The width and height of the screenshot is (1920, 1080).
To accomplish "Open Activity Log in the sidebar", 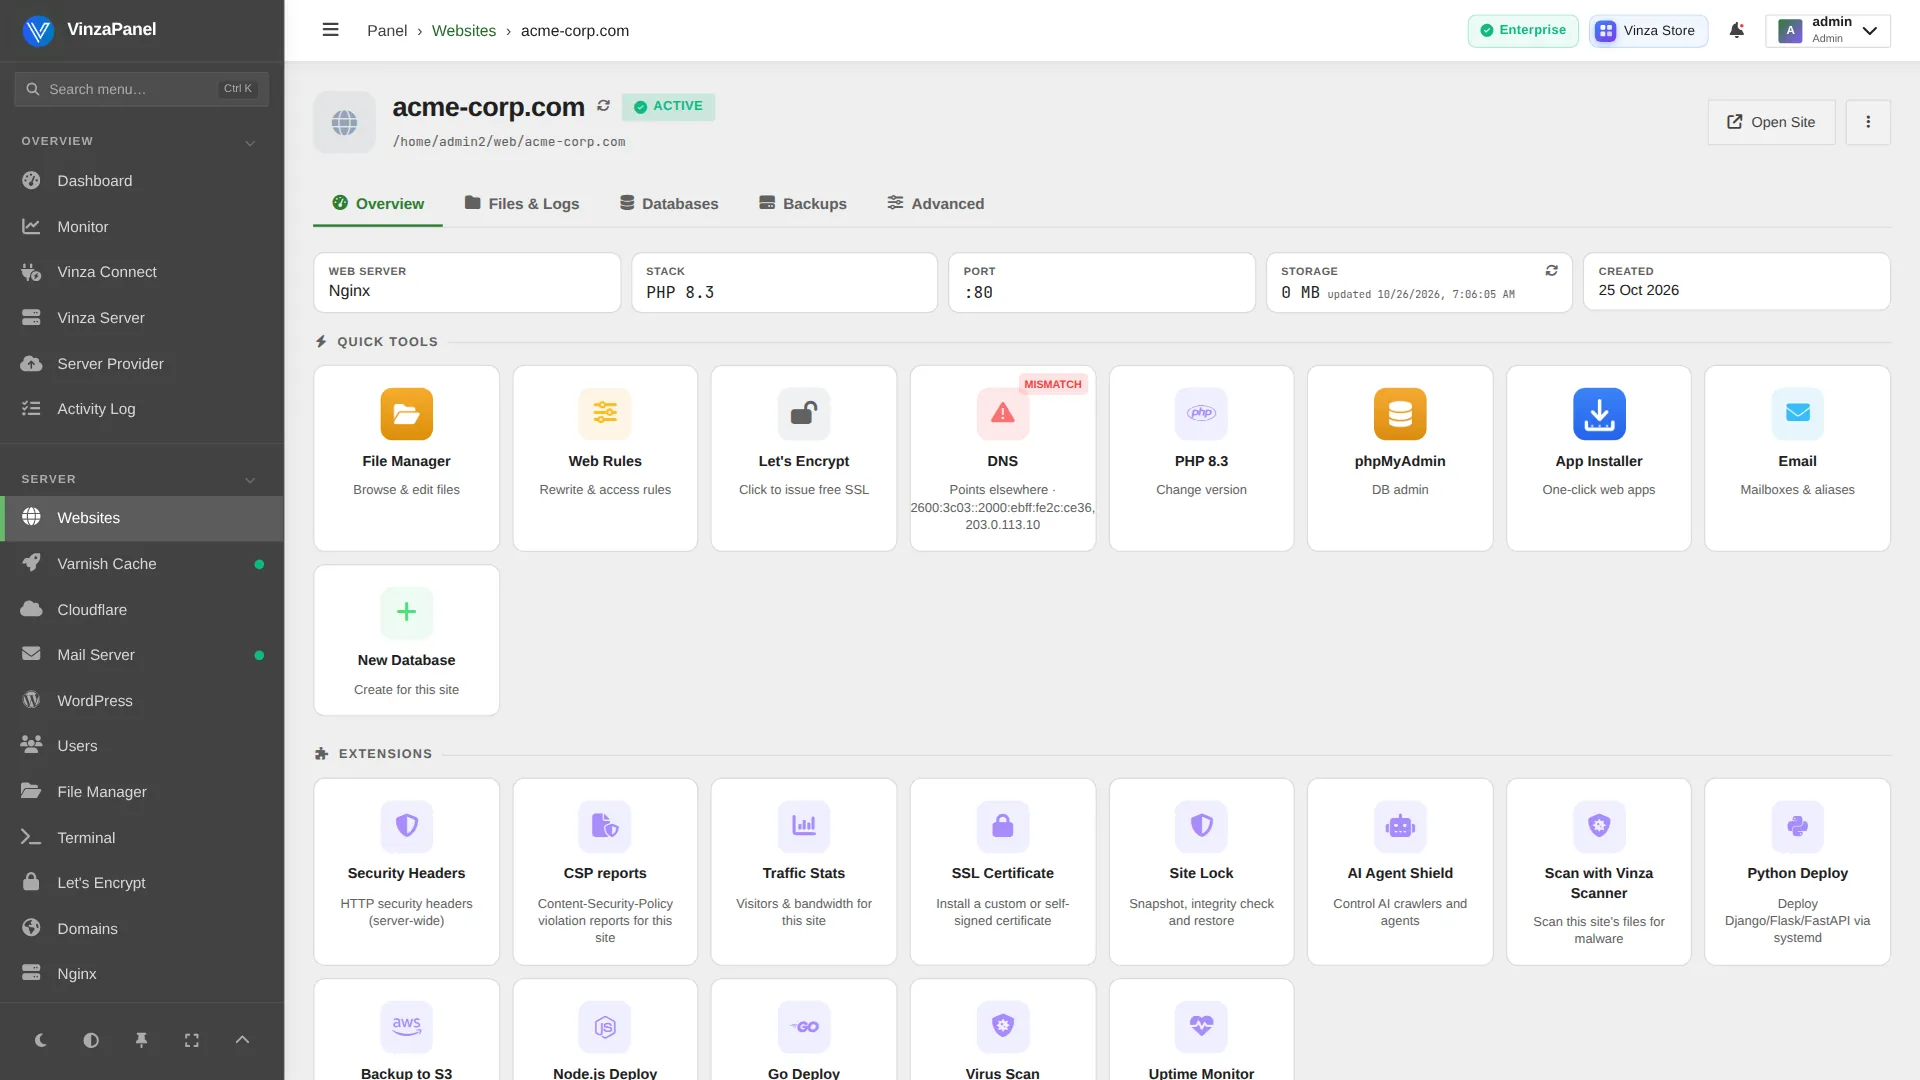I will click(x=142, y=409).
